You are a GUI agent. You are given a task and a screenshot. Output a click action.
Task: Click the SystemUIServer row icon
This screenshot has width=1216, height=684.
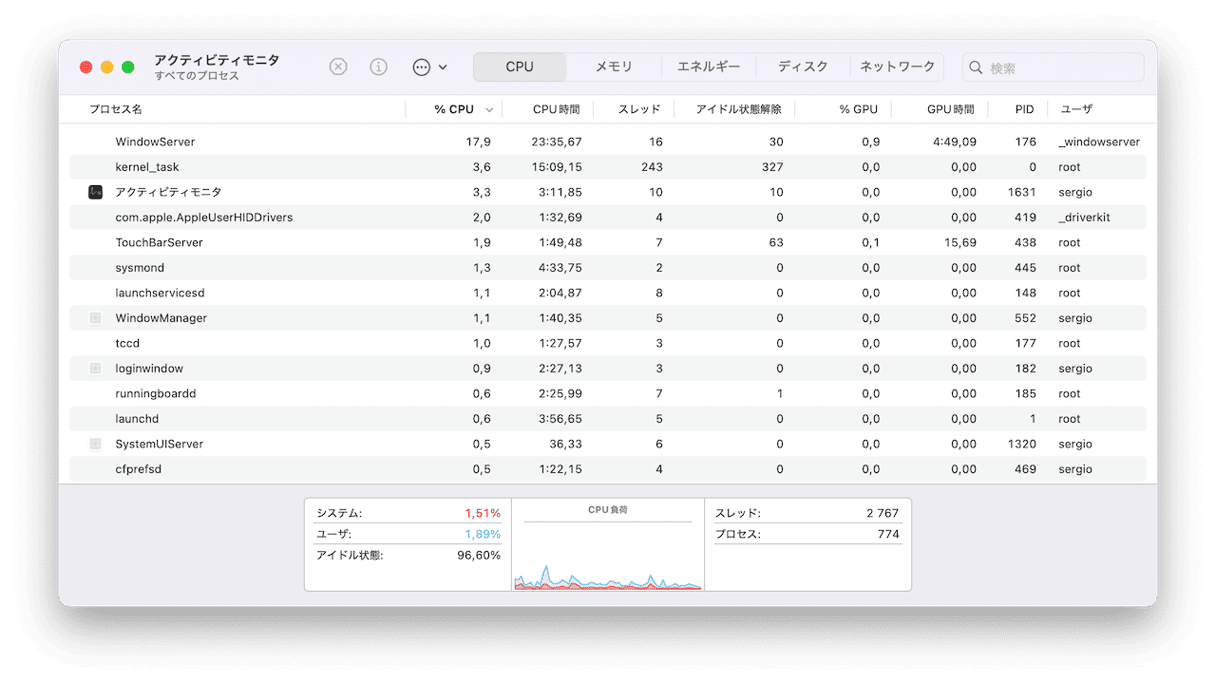point(96,444)
